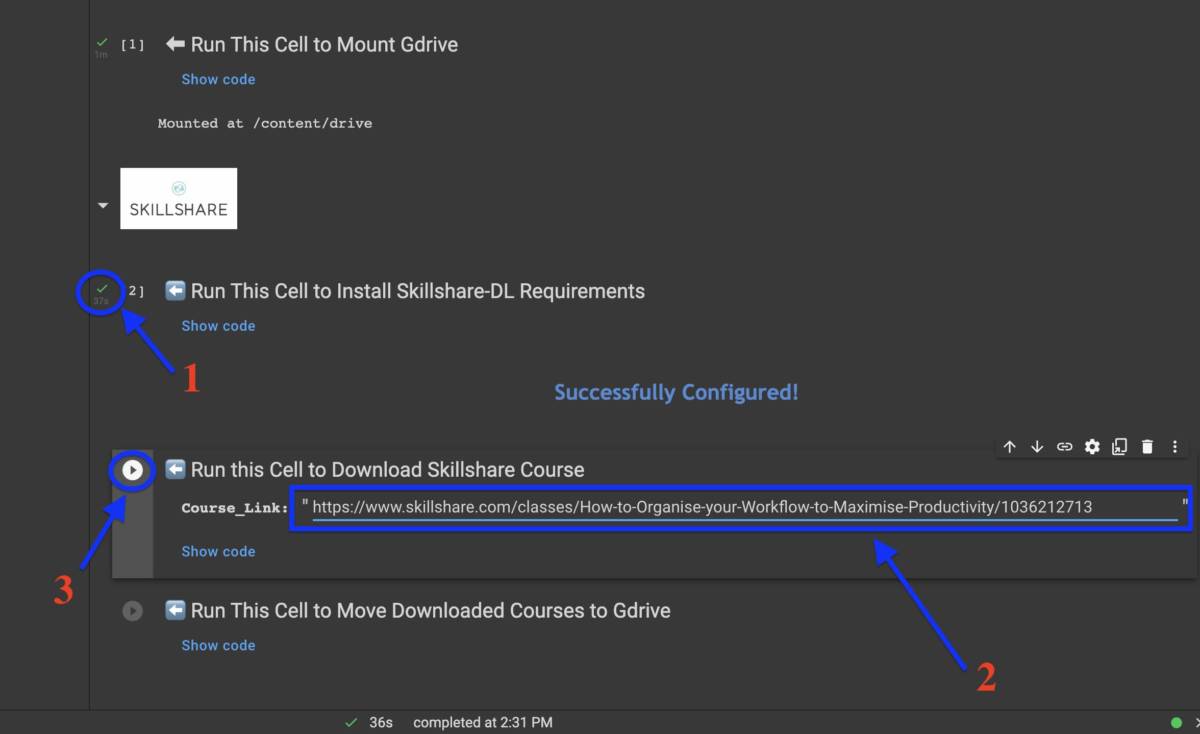Mirror cell in tab icon
The height and width of the screenshot is (734, 1200).
coord(1120,447)
